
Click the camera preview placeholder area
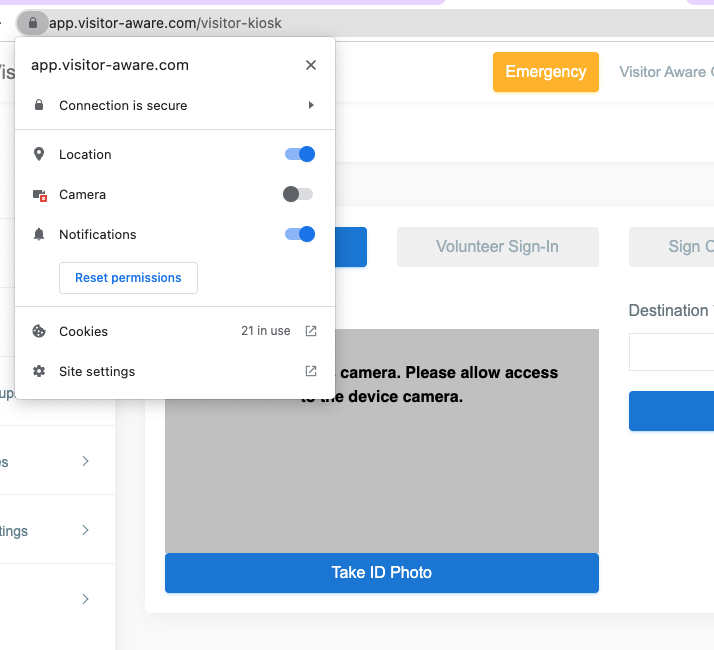pyautogui.click(x=382, y=441)
